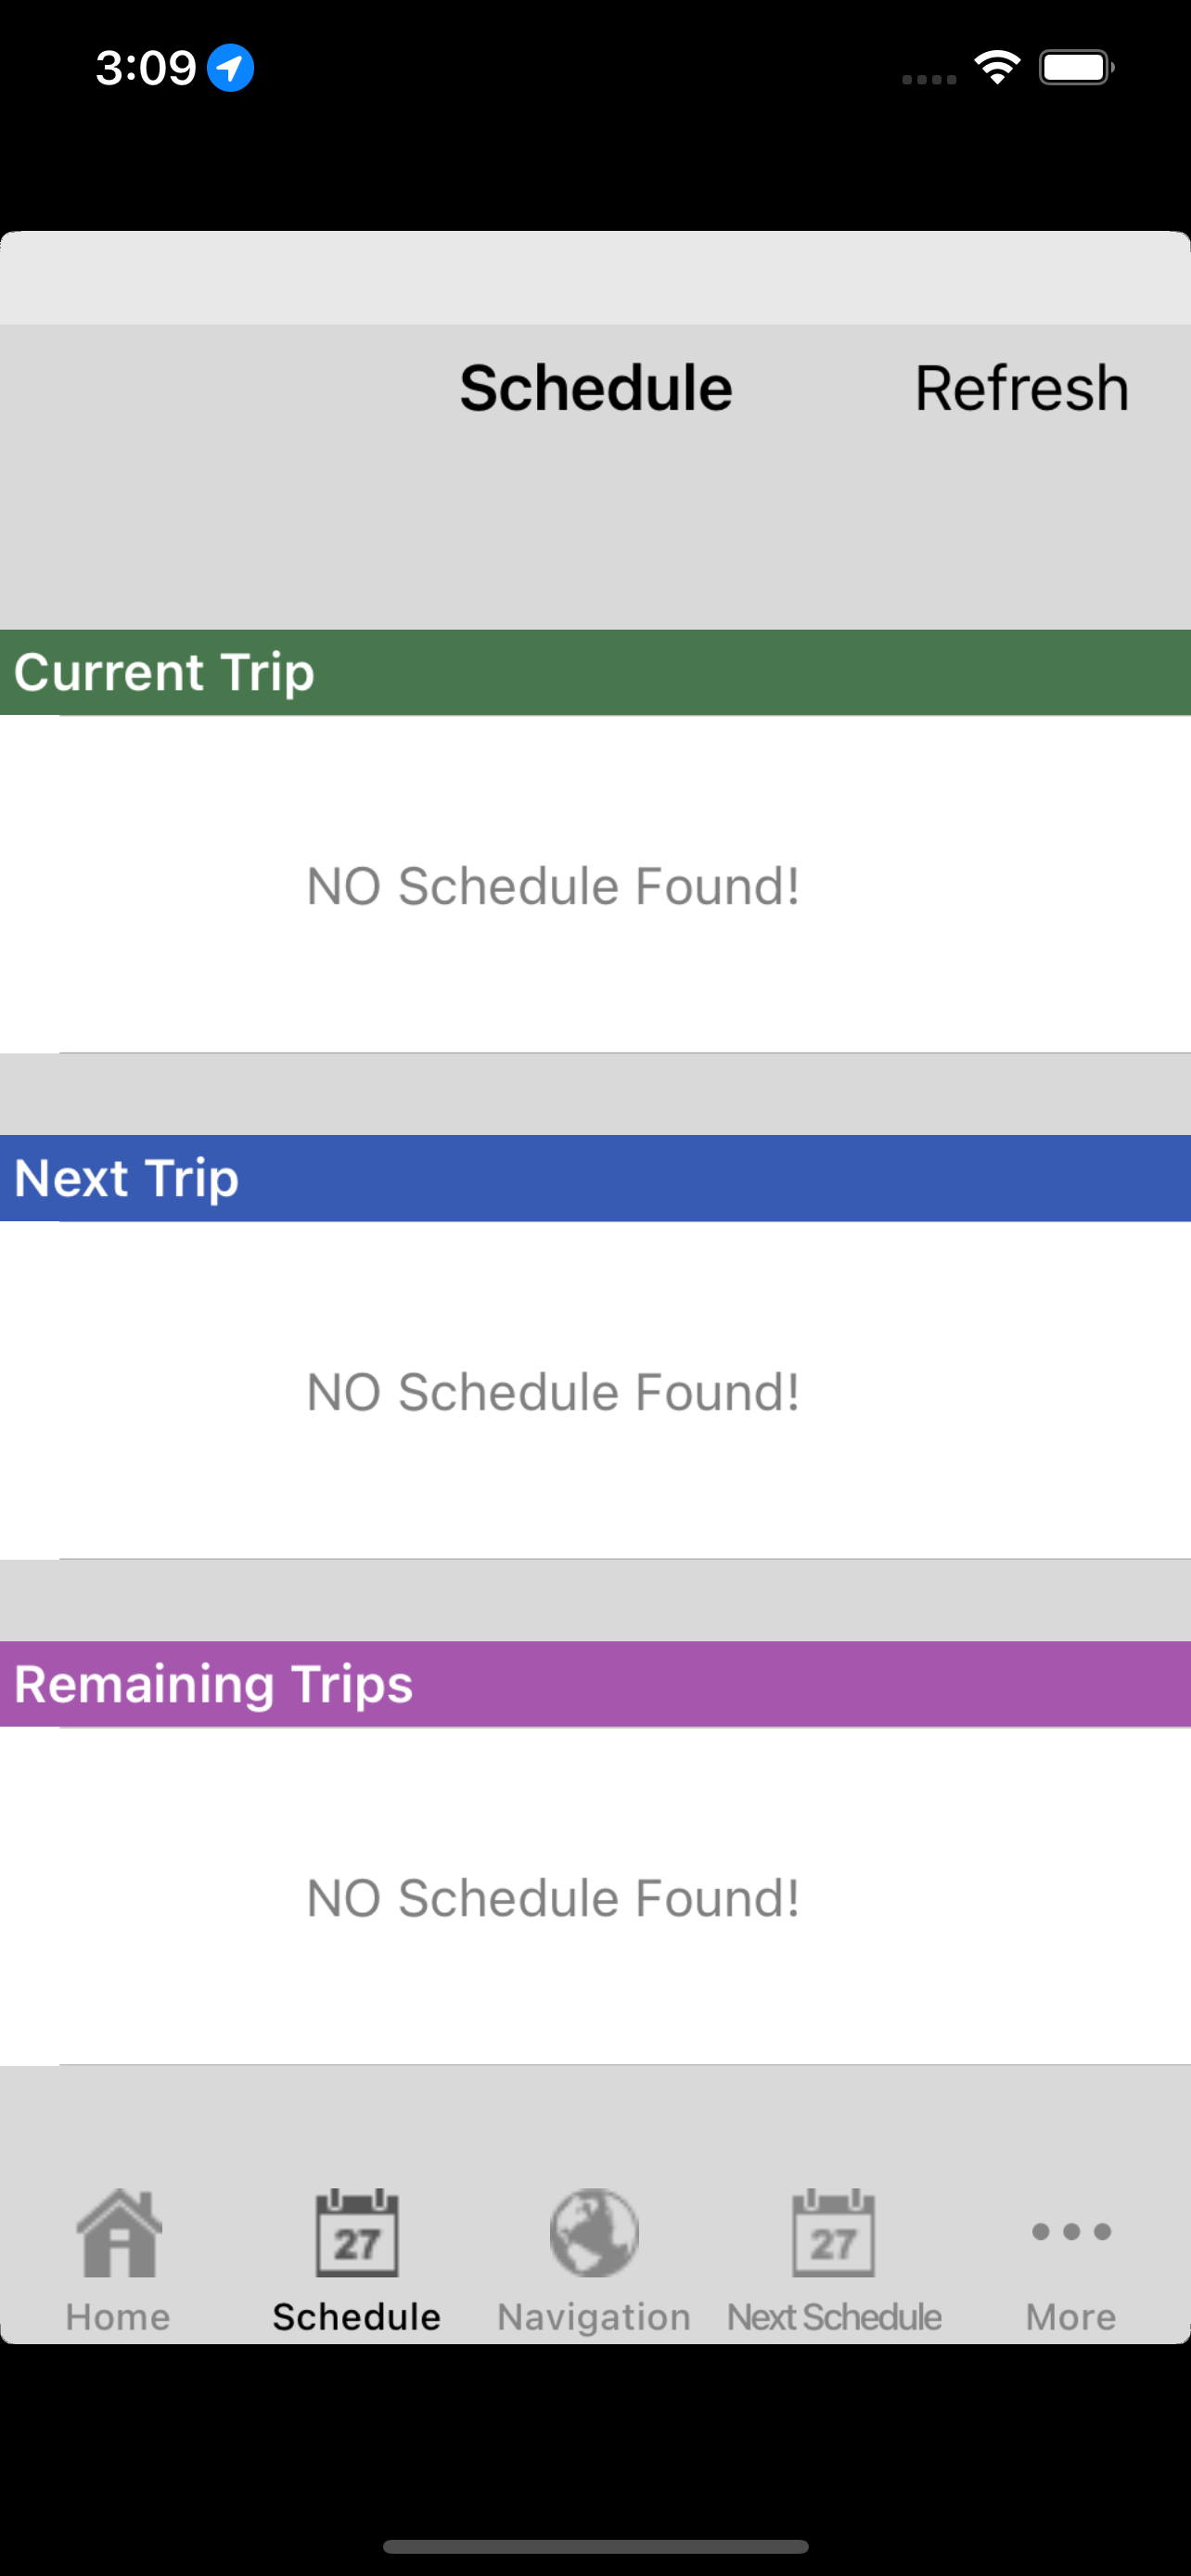Select the Next Trip section header

pyautogui.click(x=596, y=1178)
